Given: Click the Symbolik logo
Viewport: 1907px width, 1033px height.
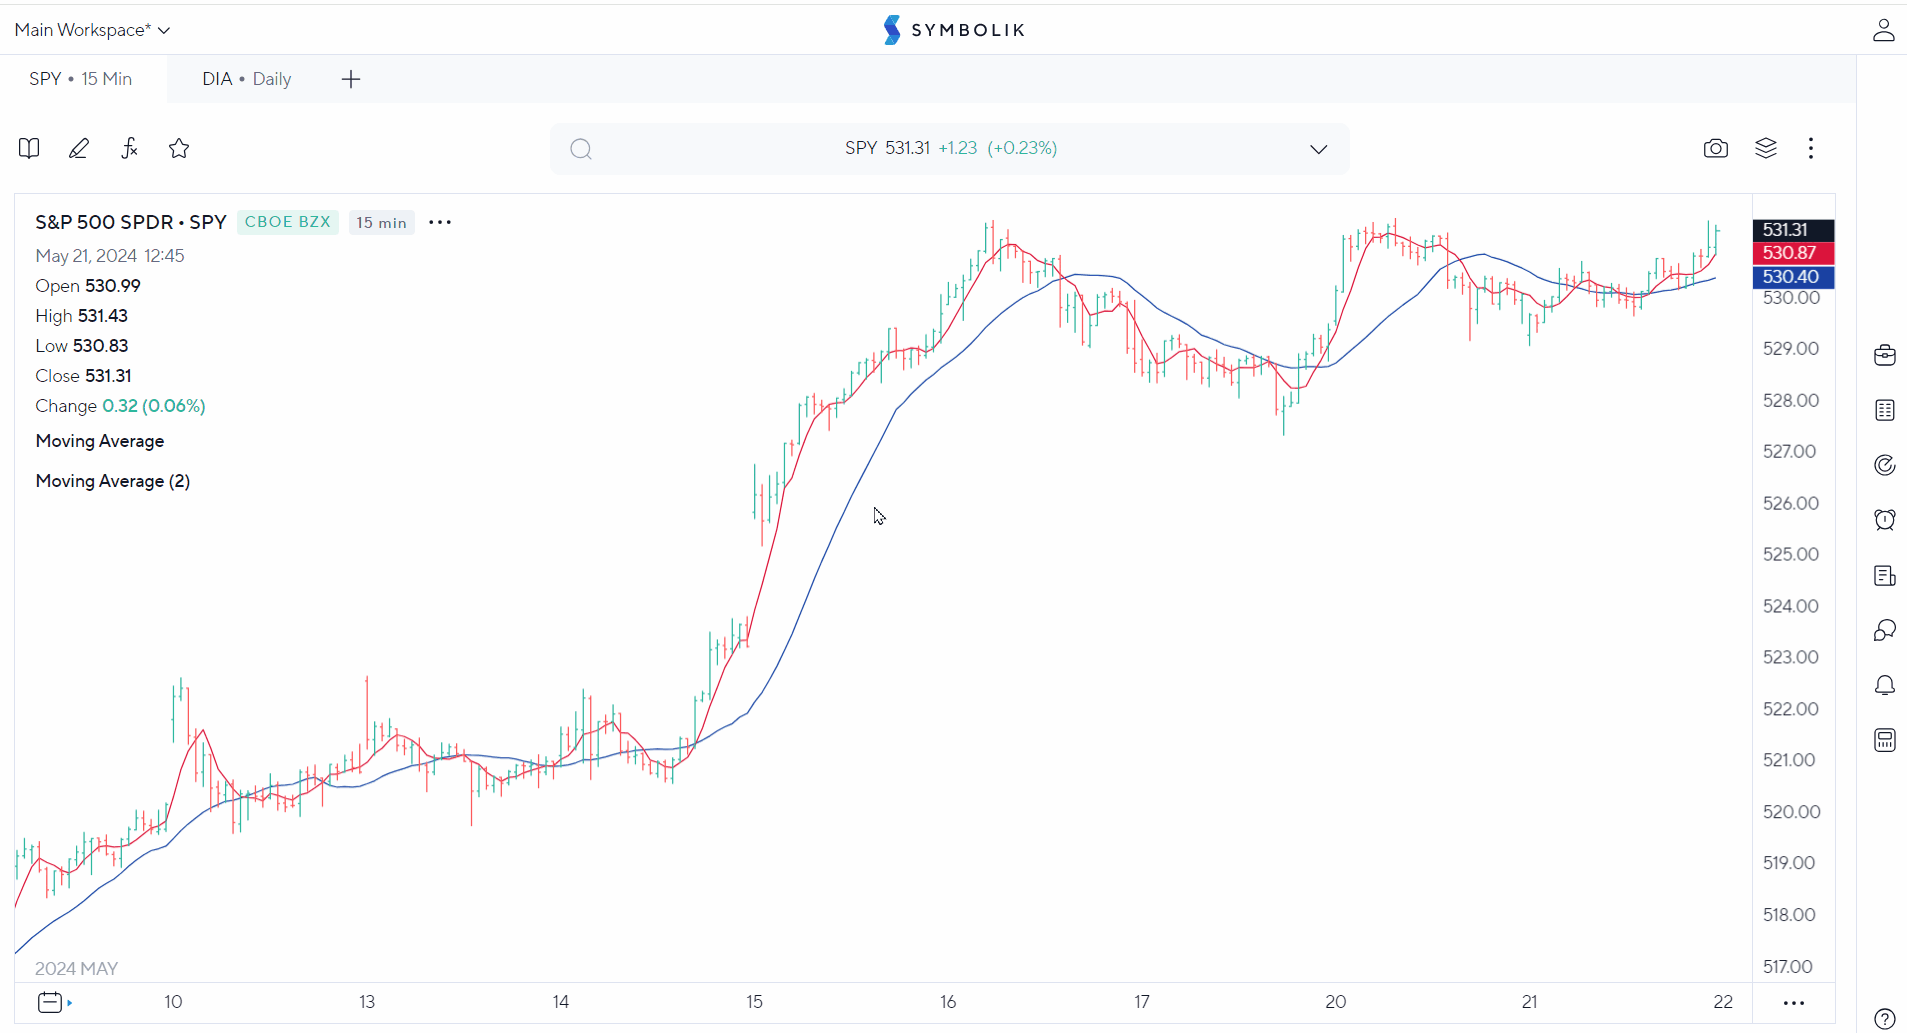Looking at the screenshot, I should (x=954, y=30).
